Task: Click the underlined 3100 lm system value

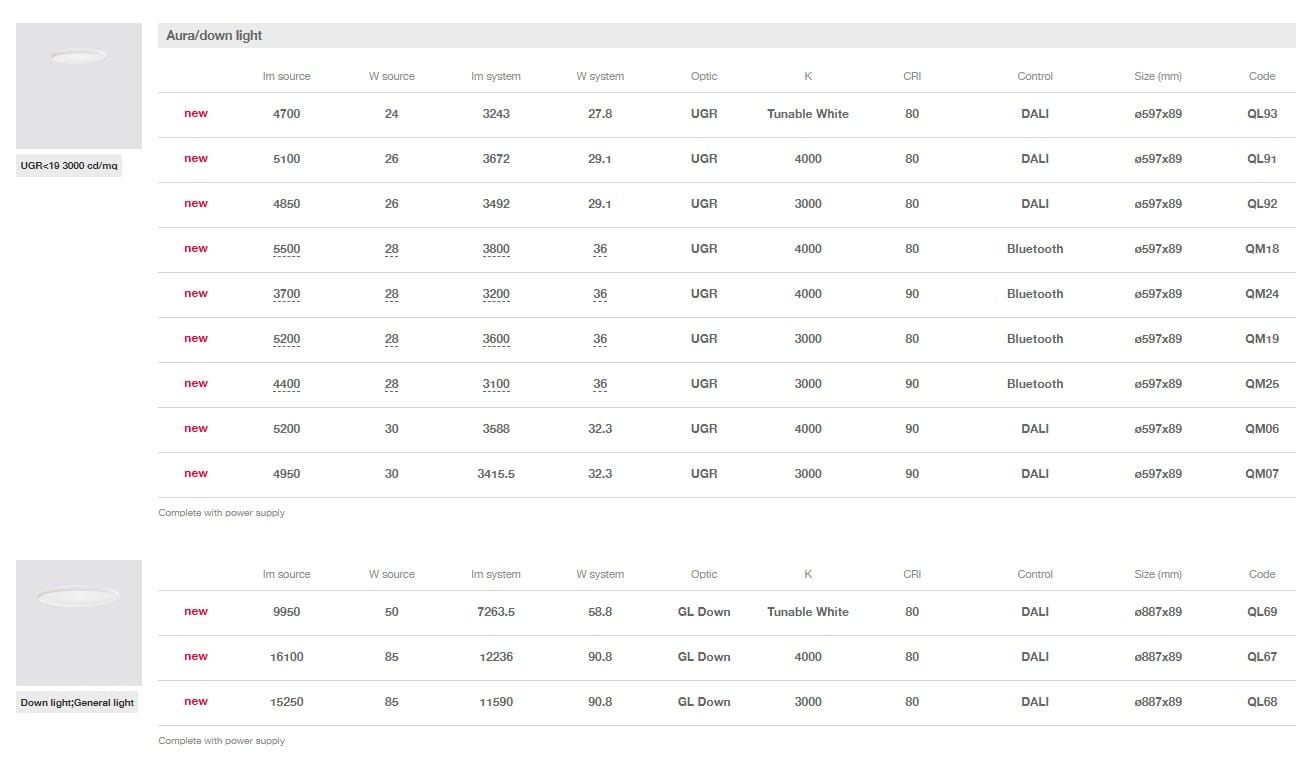Action: click(x=496, y=384)
